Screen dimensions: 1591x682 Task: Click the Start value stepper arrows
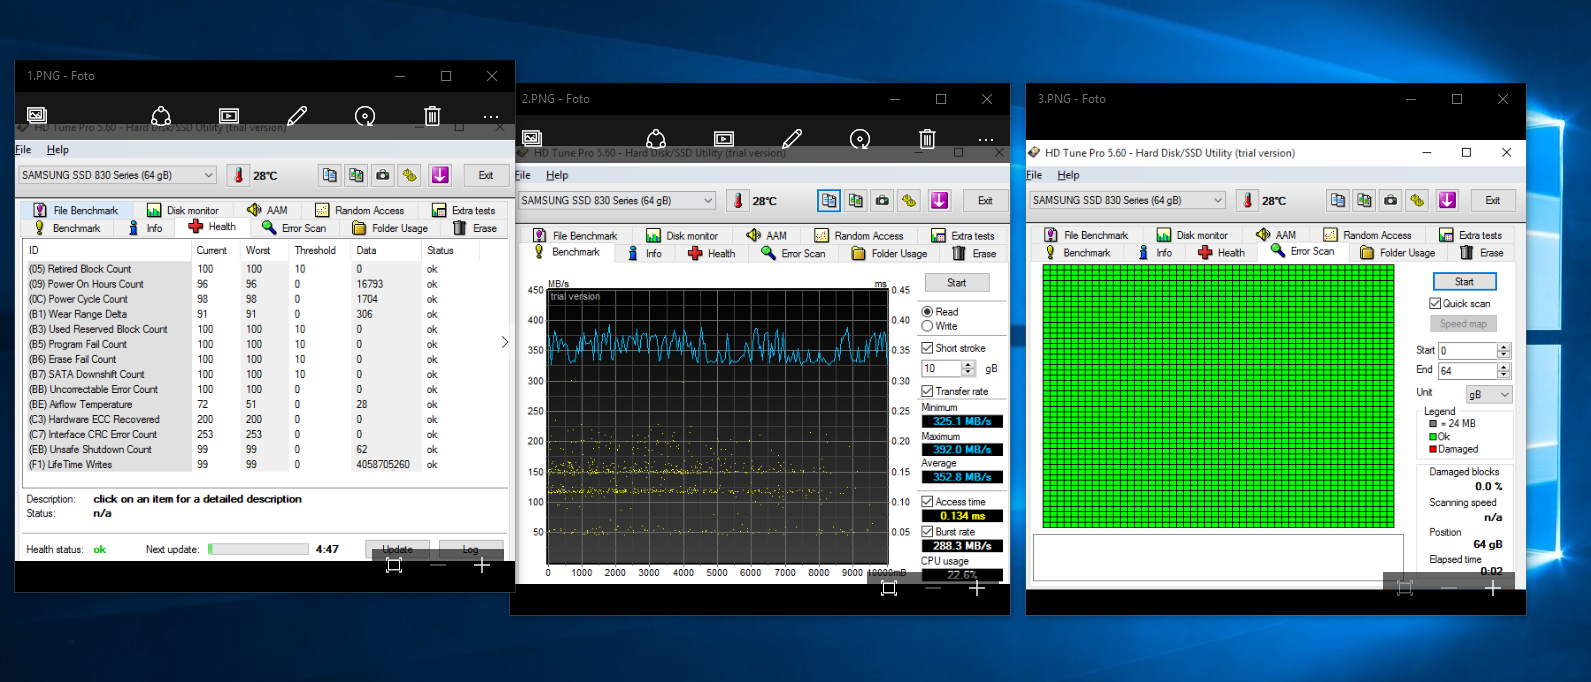coord(1503,350)
